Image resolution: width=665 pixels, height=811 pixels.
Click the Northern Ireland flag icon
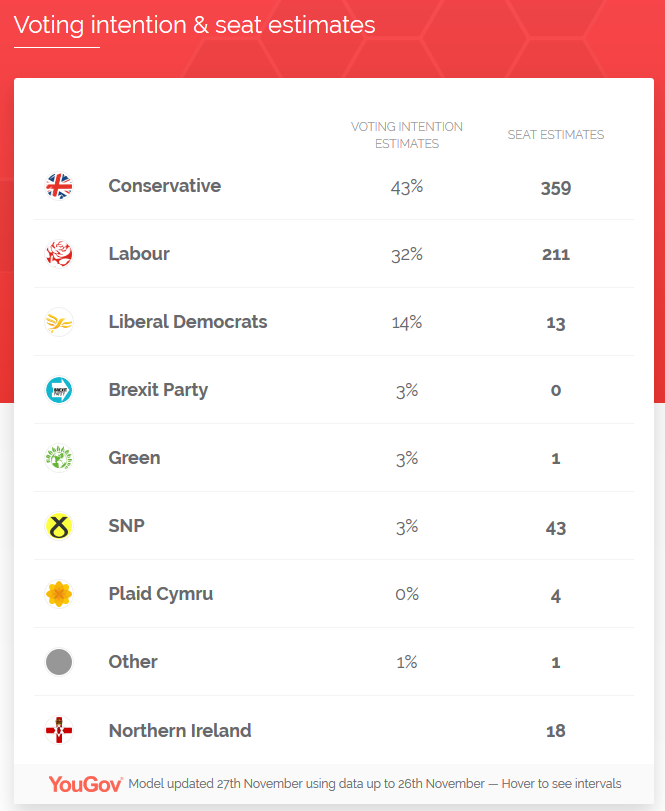click(59, 730)
